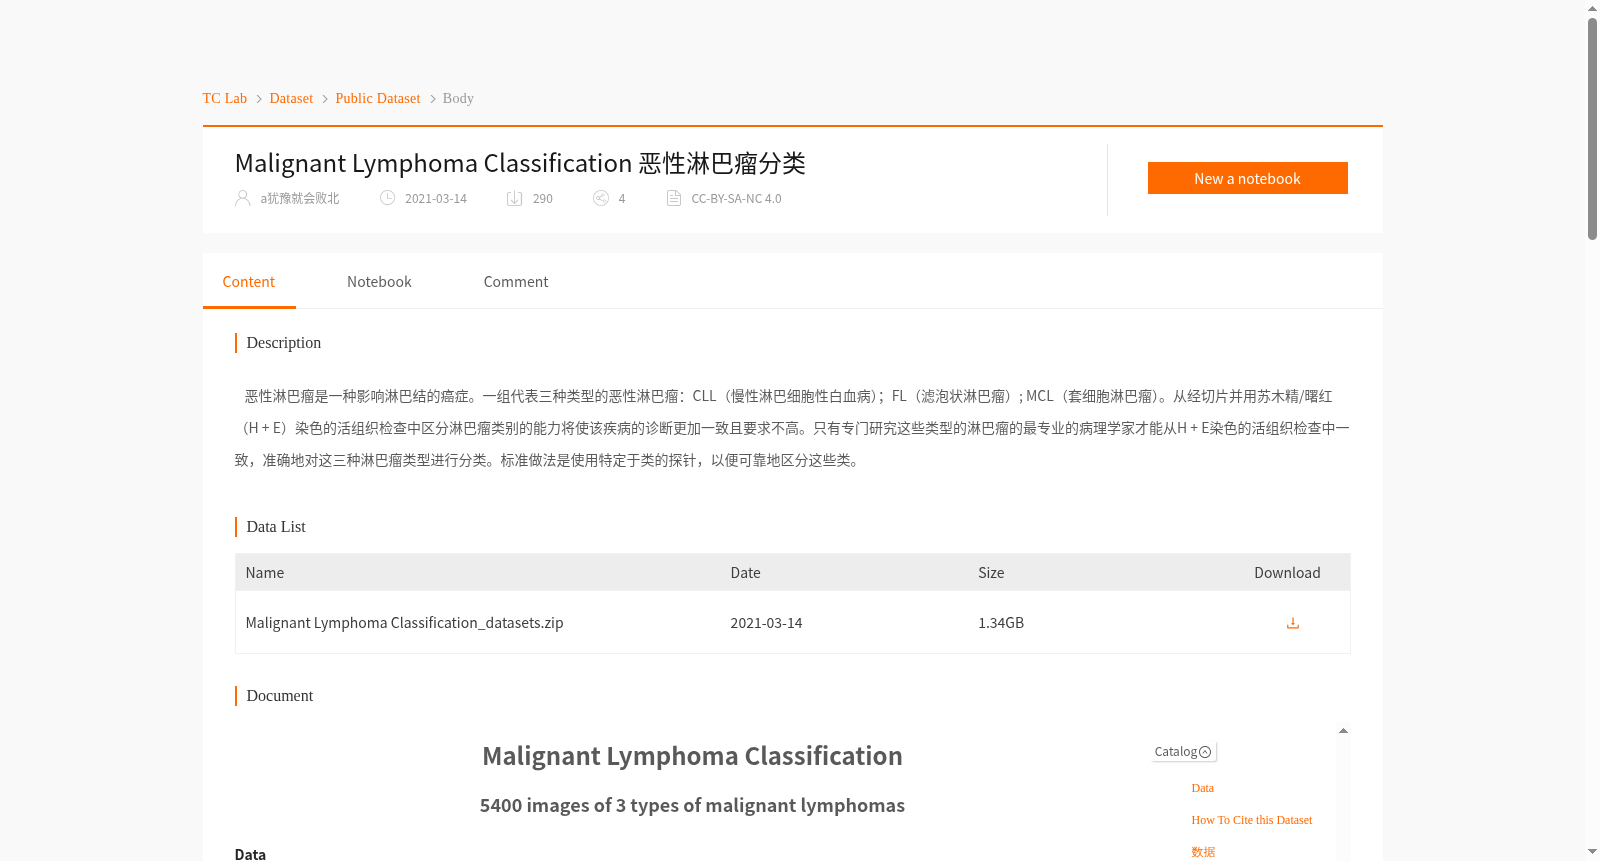Click the page vertical scrollbar thumb
This screenshot has width=1600, height=861.
pos(1592,128)
